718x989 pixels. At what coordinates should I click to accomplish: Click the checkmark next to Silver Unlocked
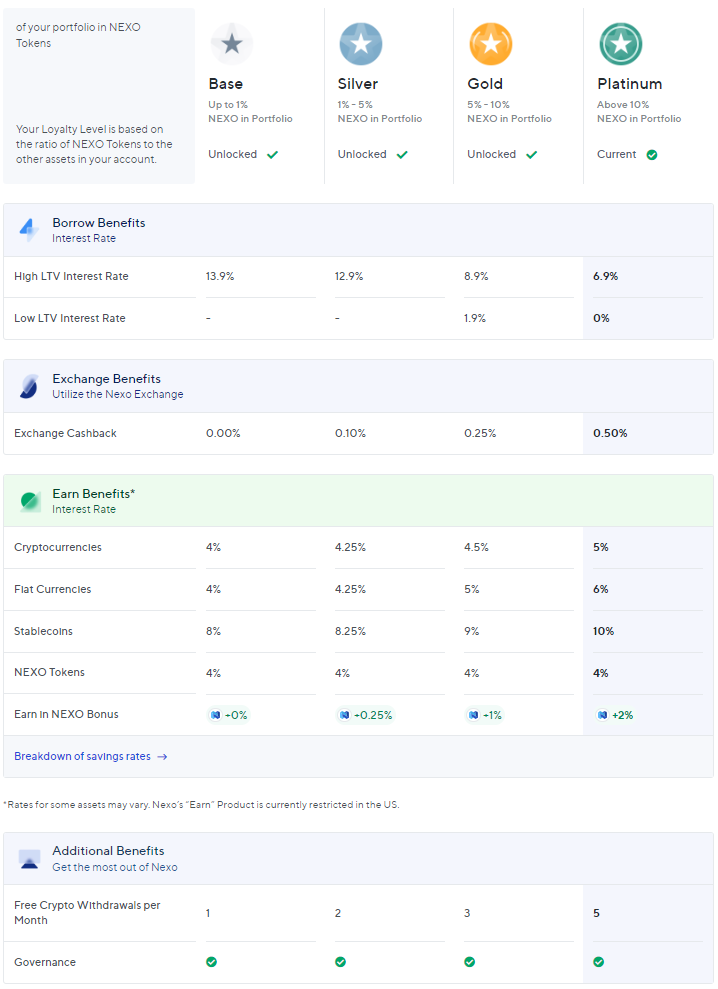coord(402,155)
